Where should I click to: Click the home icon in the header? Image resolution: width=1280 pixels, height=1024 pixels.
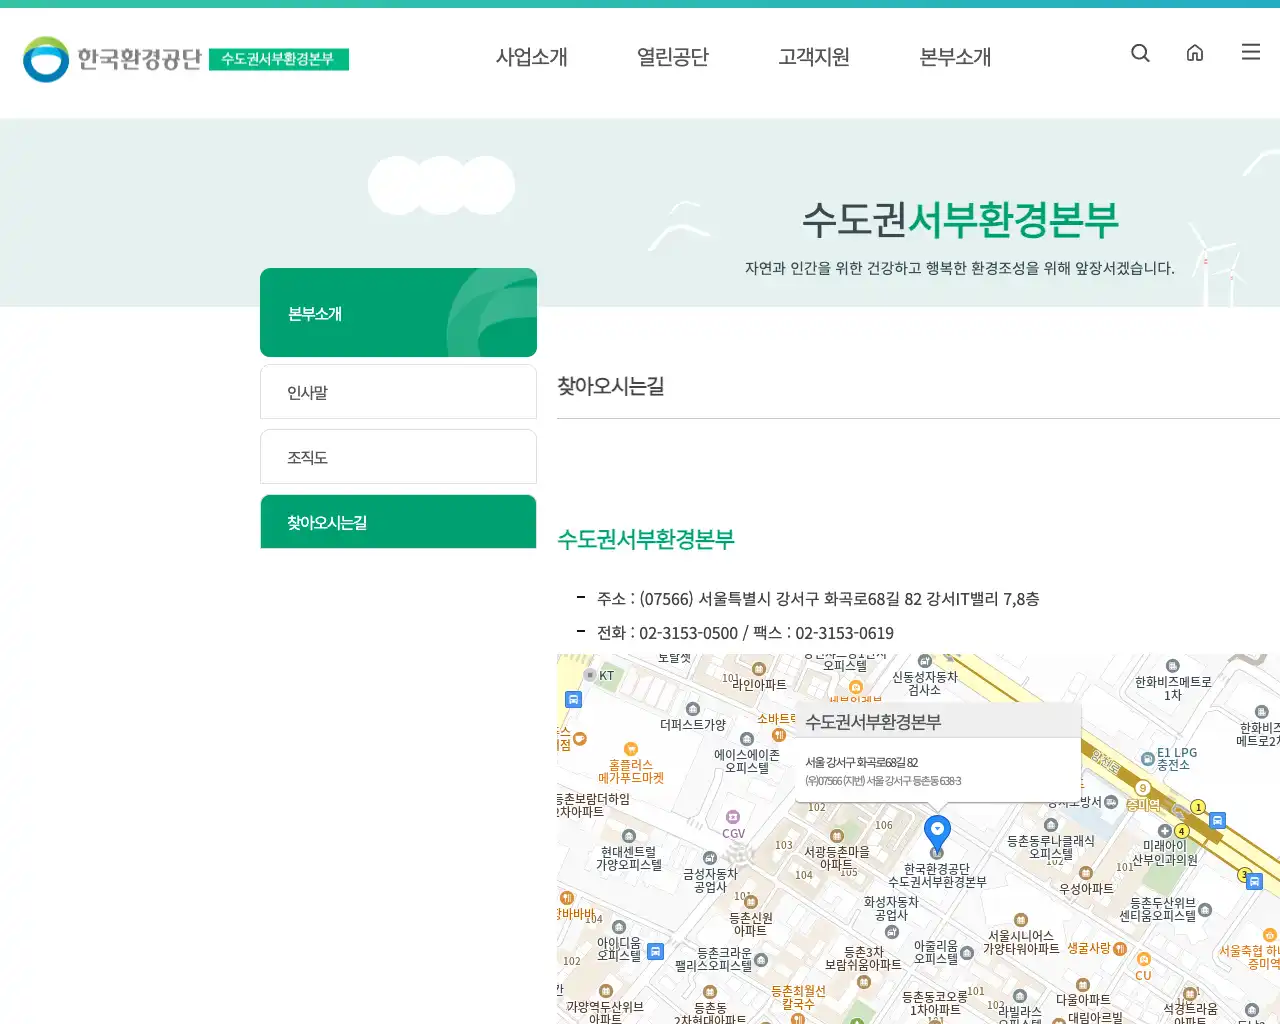tap(1195, 53)
